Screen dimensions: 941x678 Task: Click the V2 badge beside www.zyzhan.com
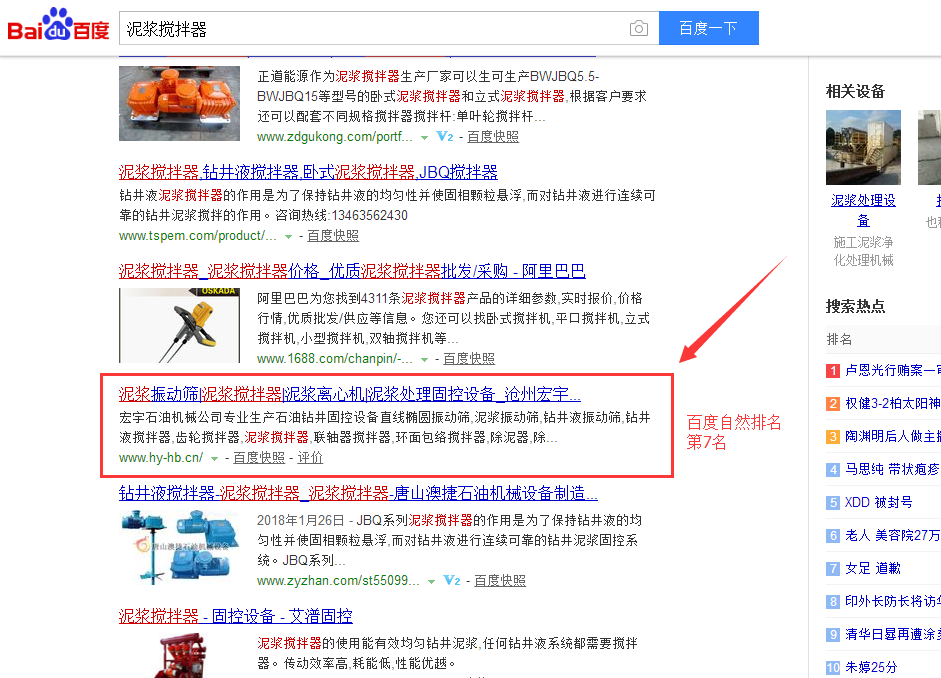click(452, 581)
